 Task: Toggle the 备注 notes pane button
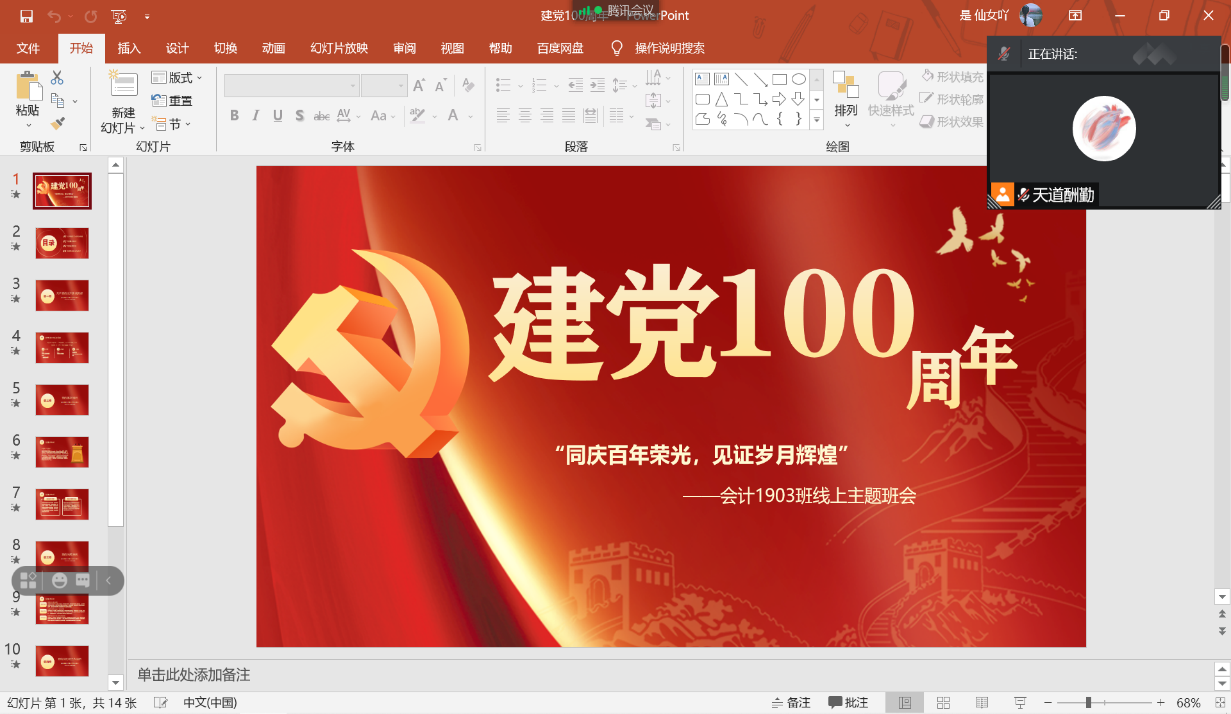tap(791, 703)
